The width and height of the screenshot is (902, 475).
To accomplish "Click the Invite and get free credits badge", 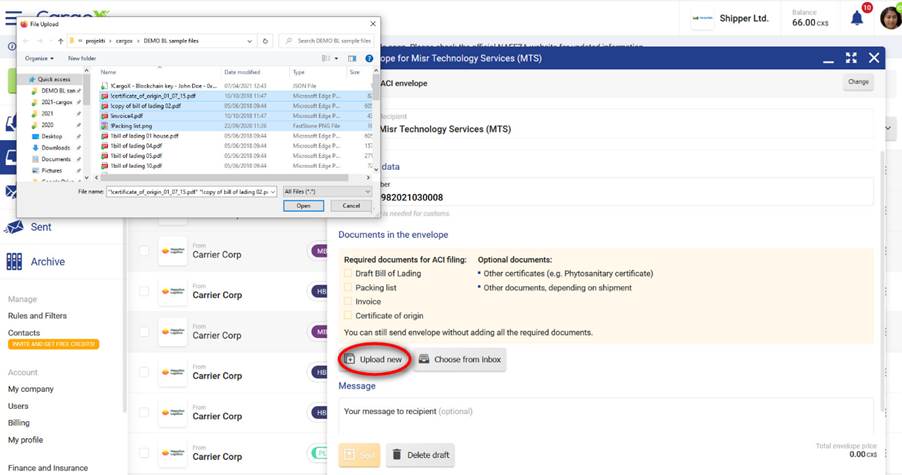I will (53, 344).
